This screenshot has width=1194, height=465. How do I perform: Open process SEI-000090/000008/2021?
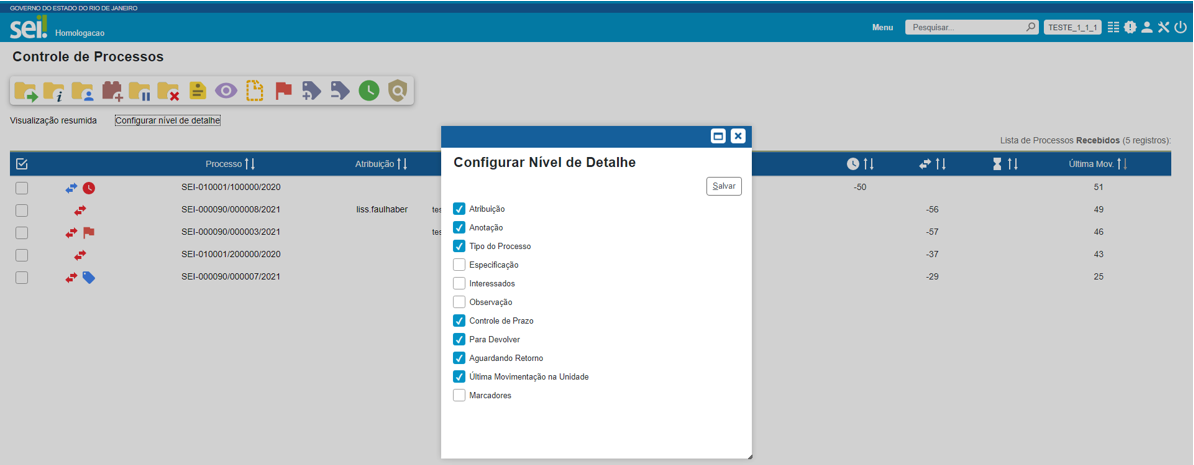[x=231, y=210]
